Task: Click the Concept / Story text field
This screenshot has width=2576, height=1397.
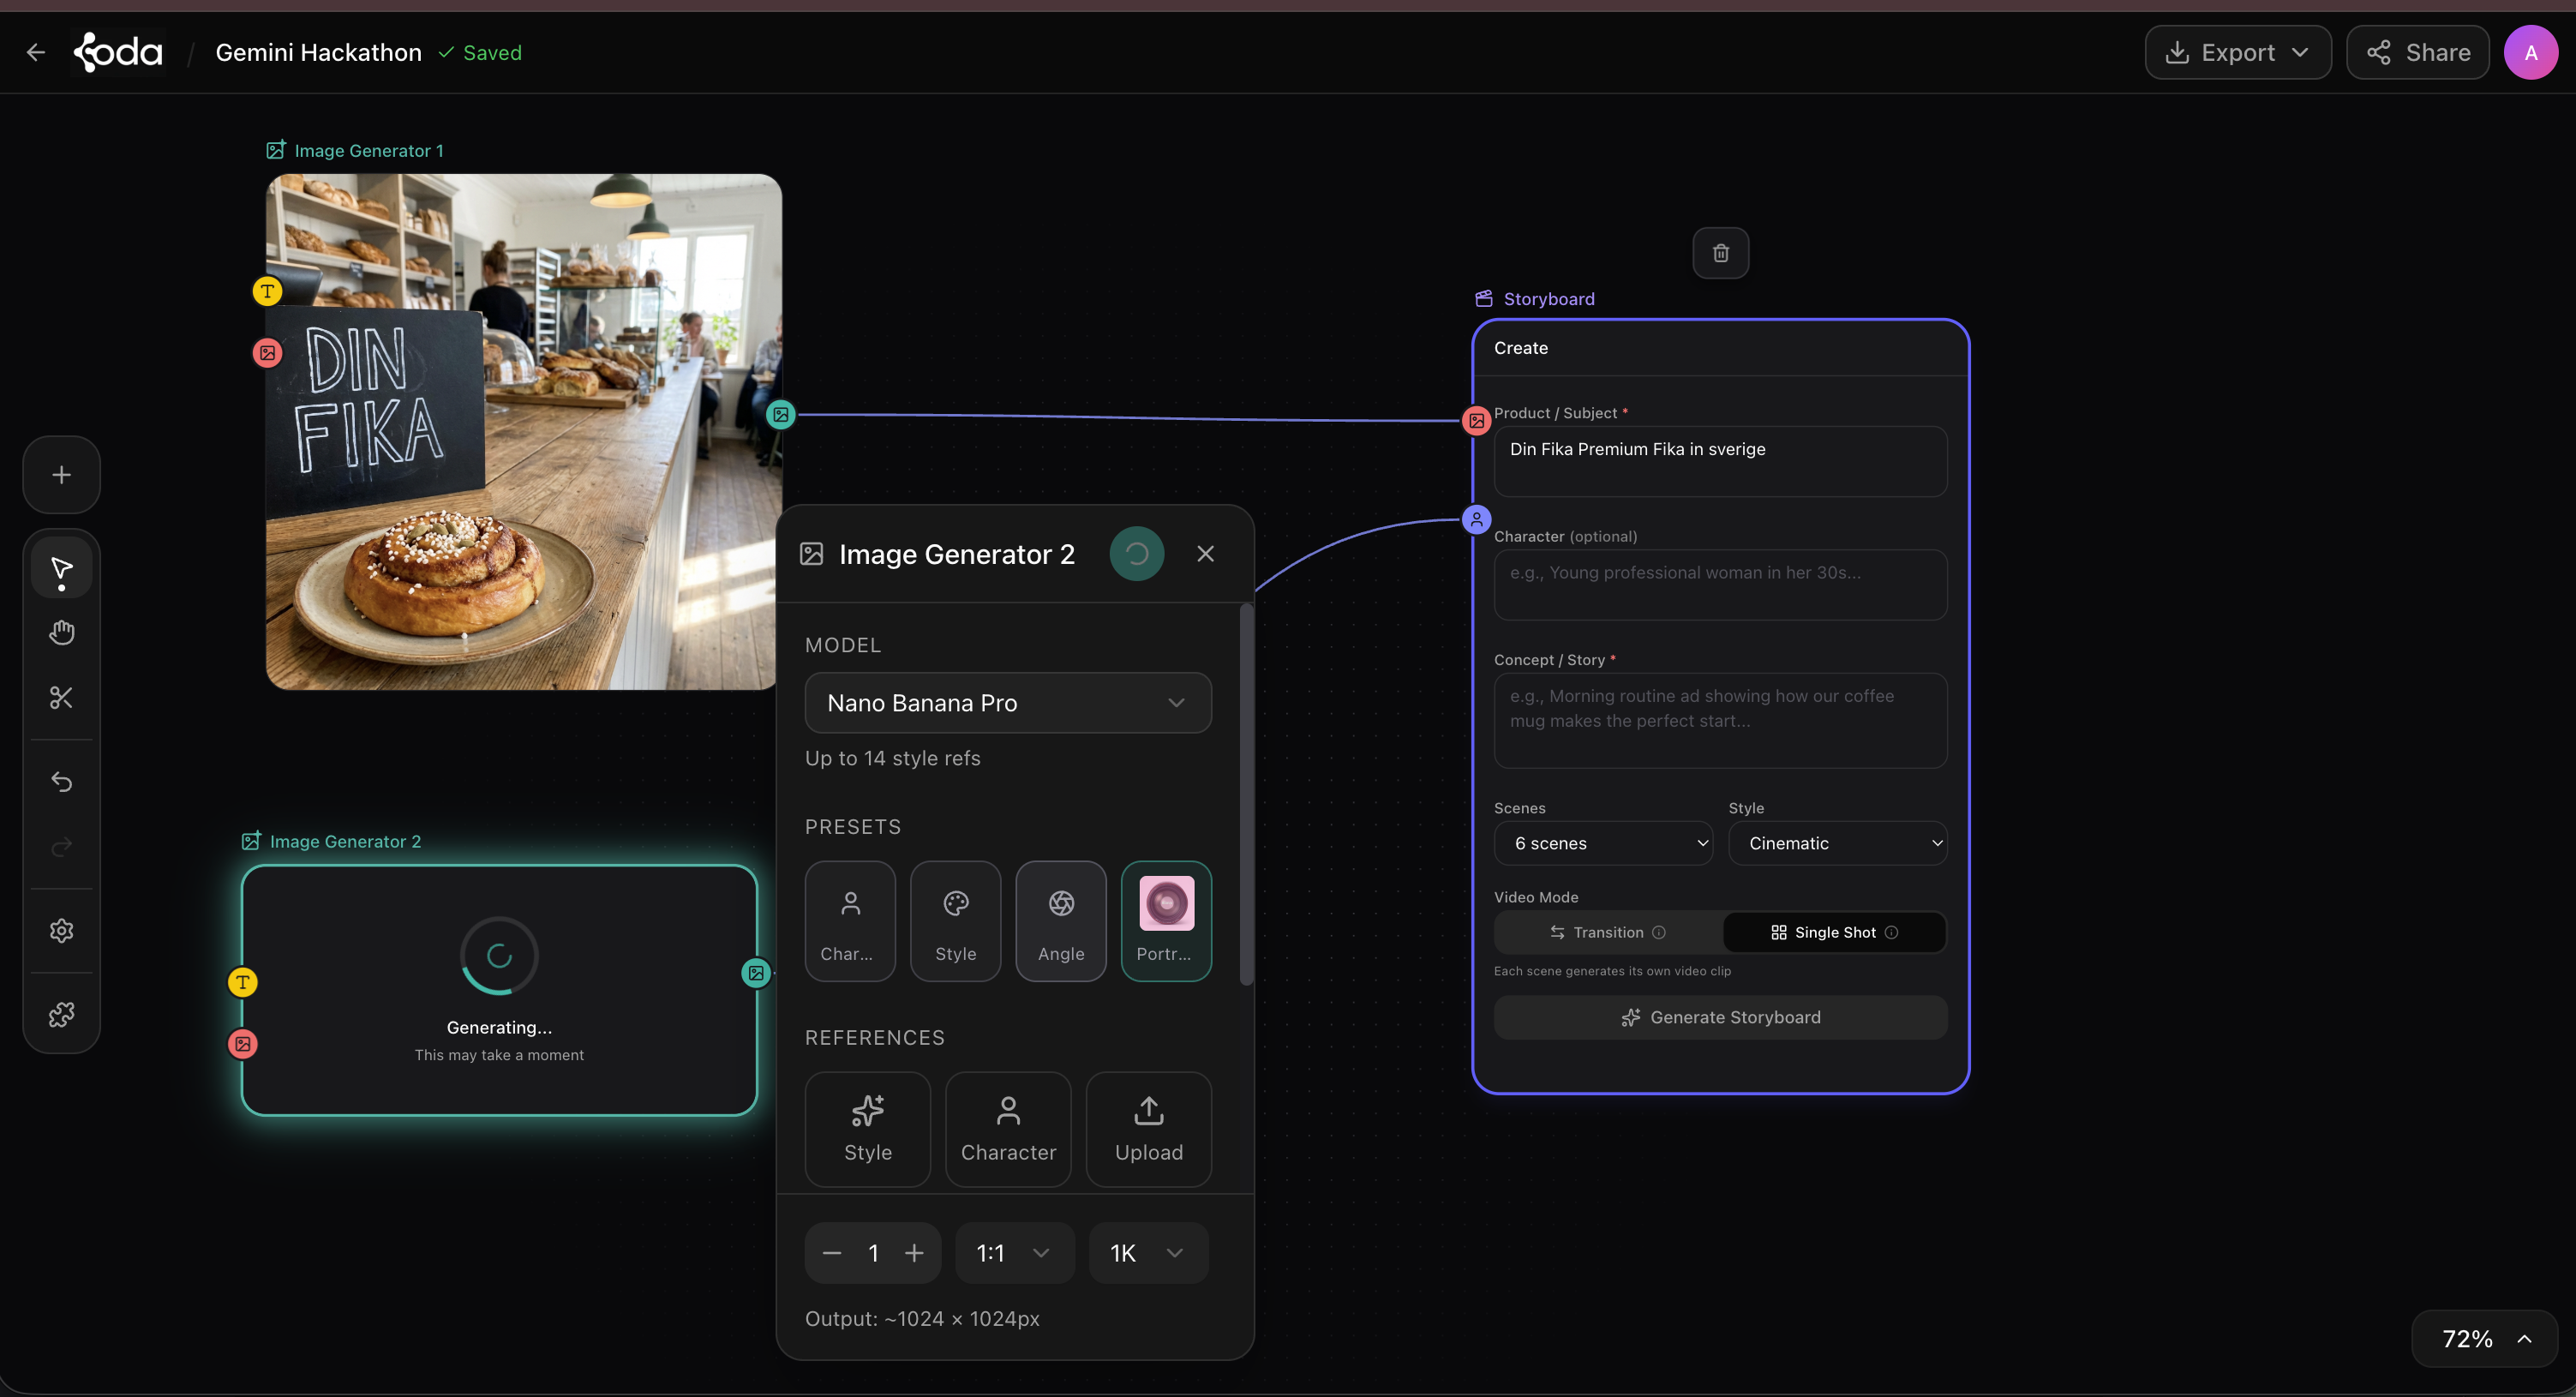Action: click(1720, 720)
